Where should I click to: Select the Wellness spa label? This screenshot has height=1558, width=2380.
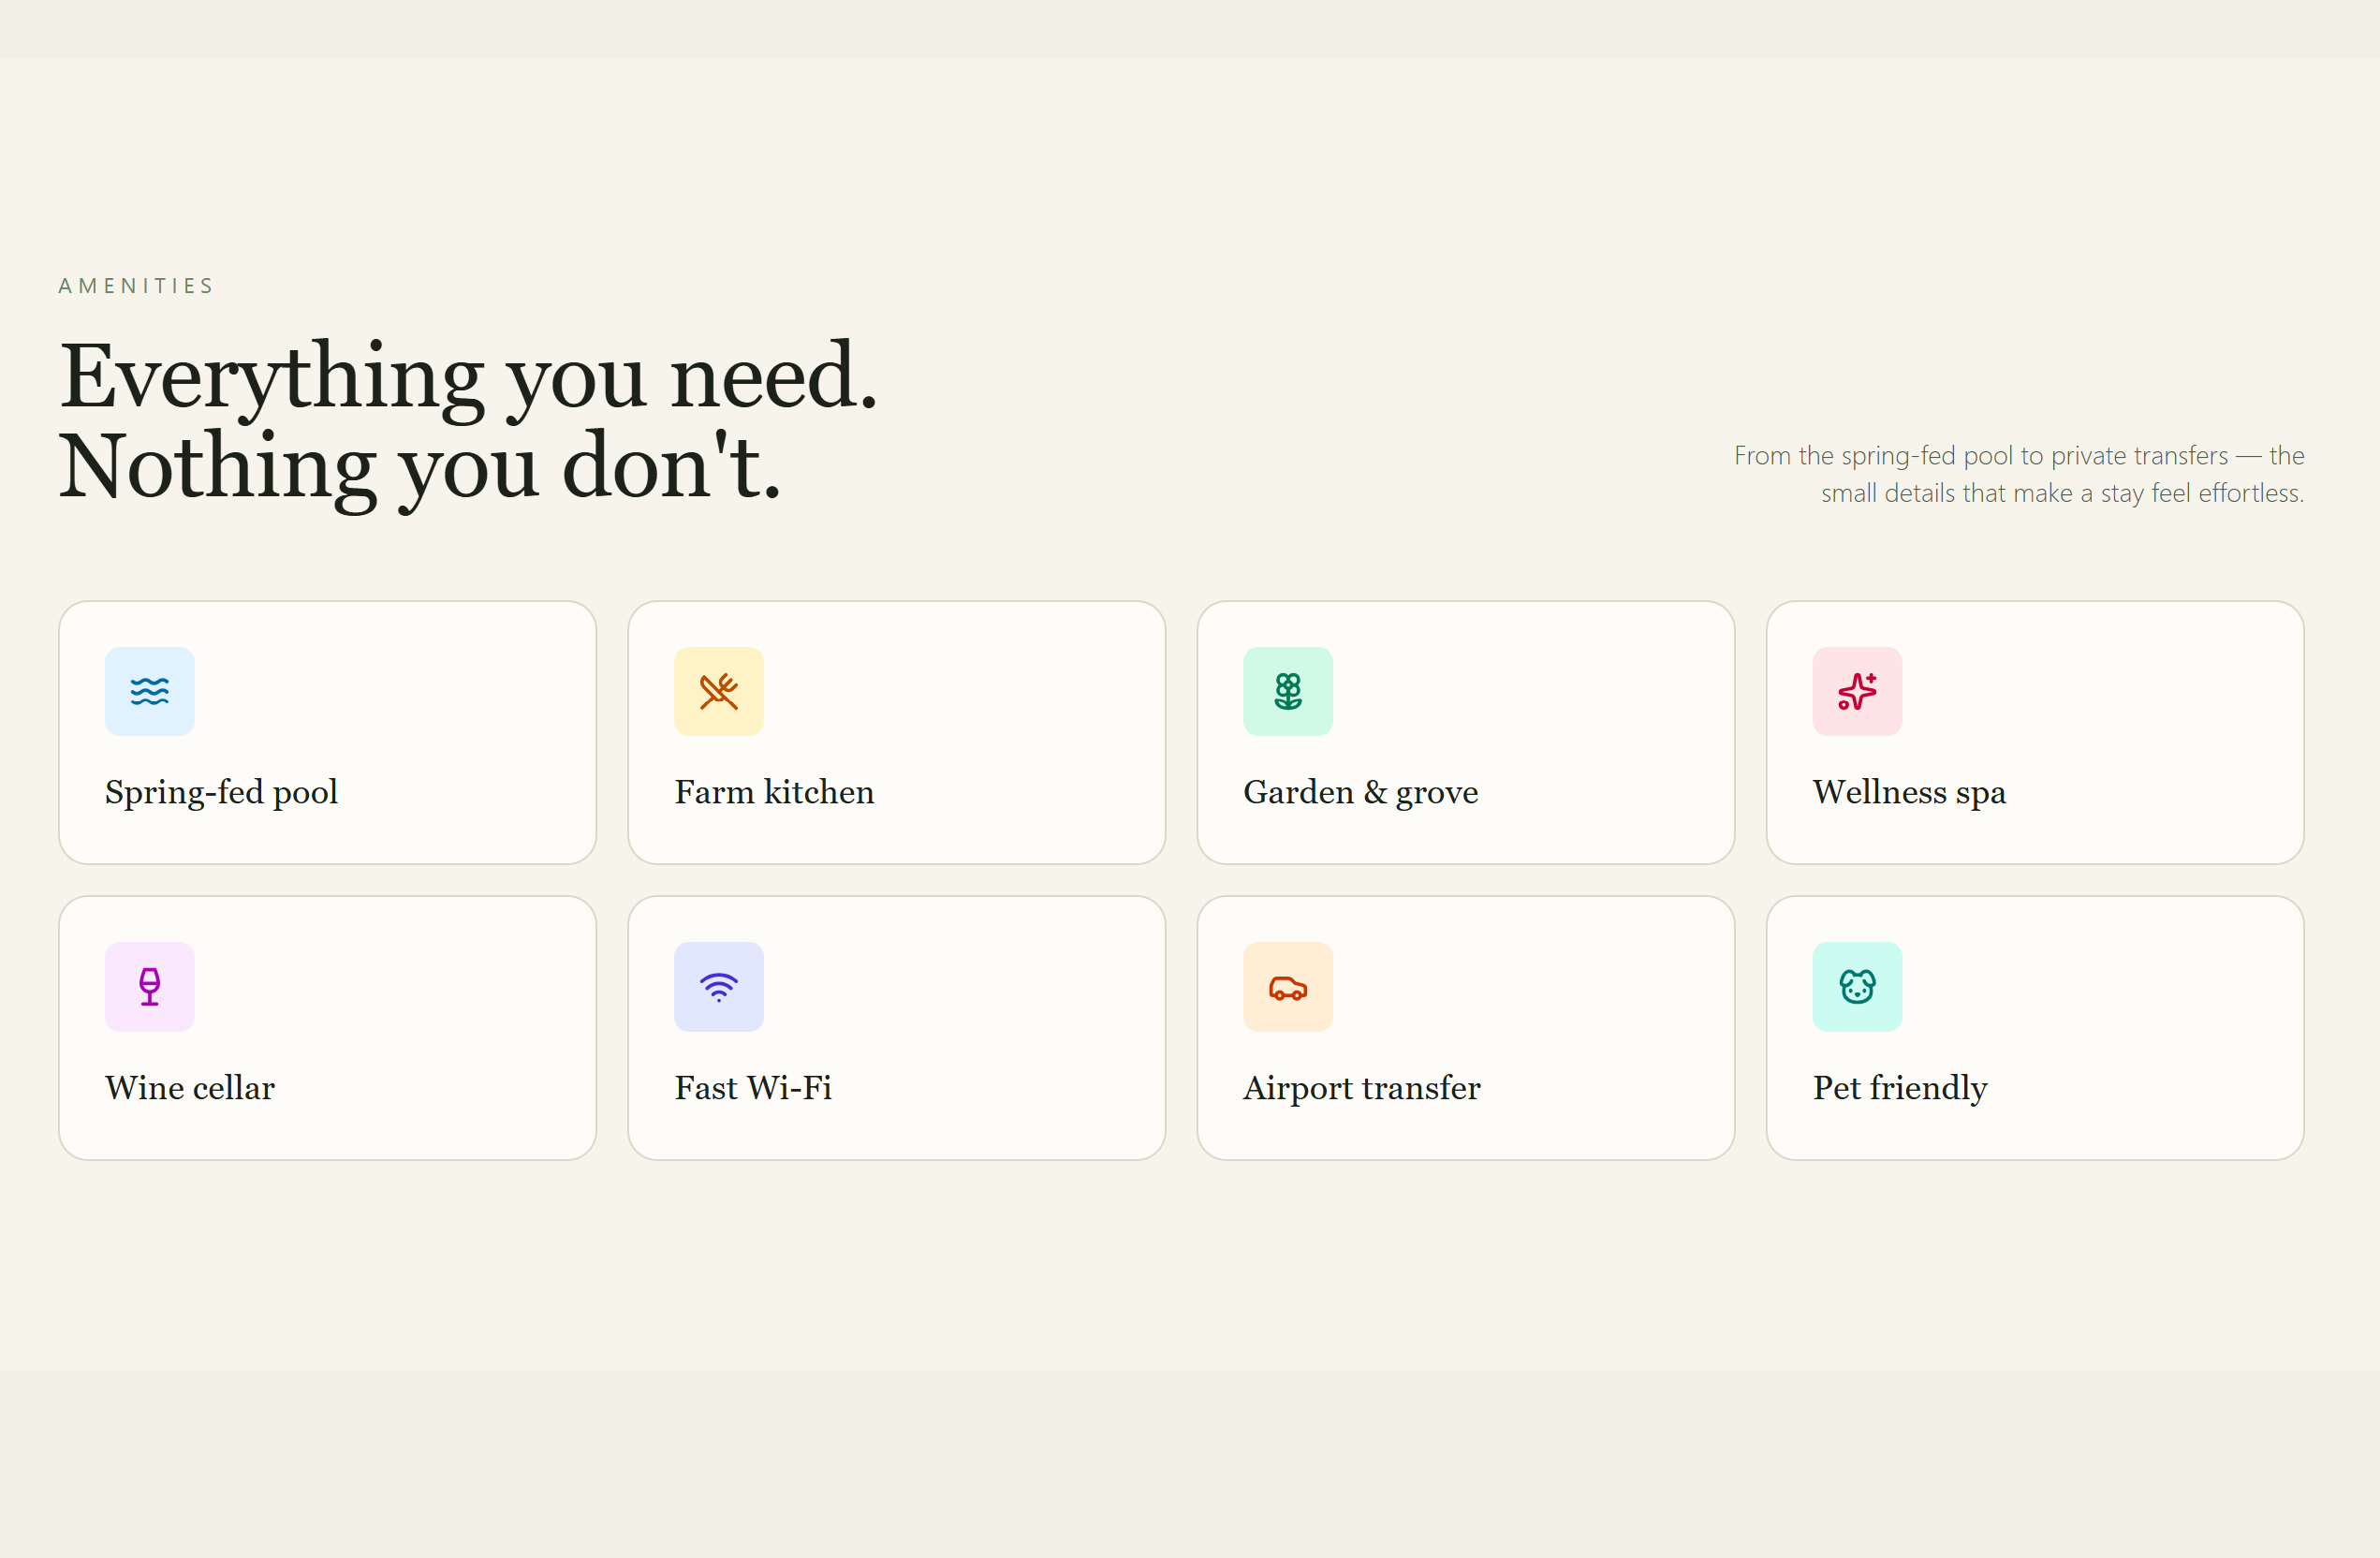[x=1909, y=792]
